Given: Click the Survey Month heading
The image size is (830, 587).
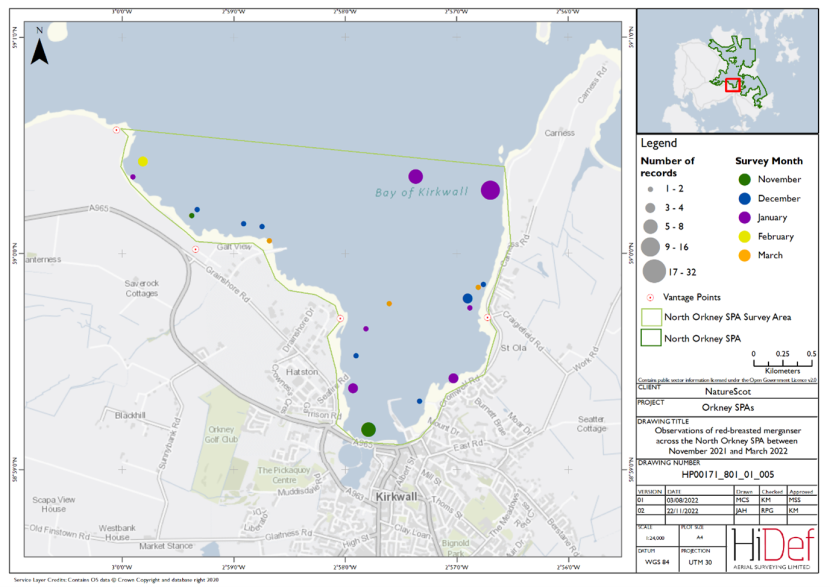Looking at the screenshot, I should (769, 161).
